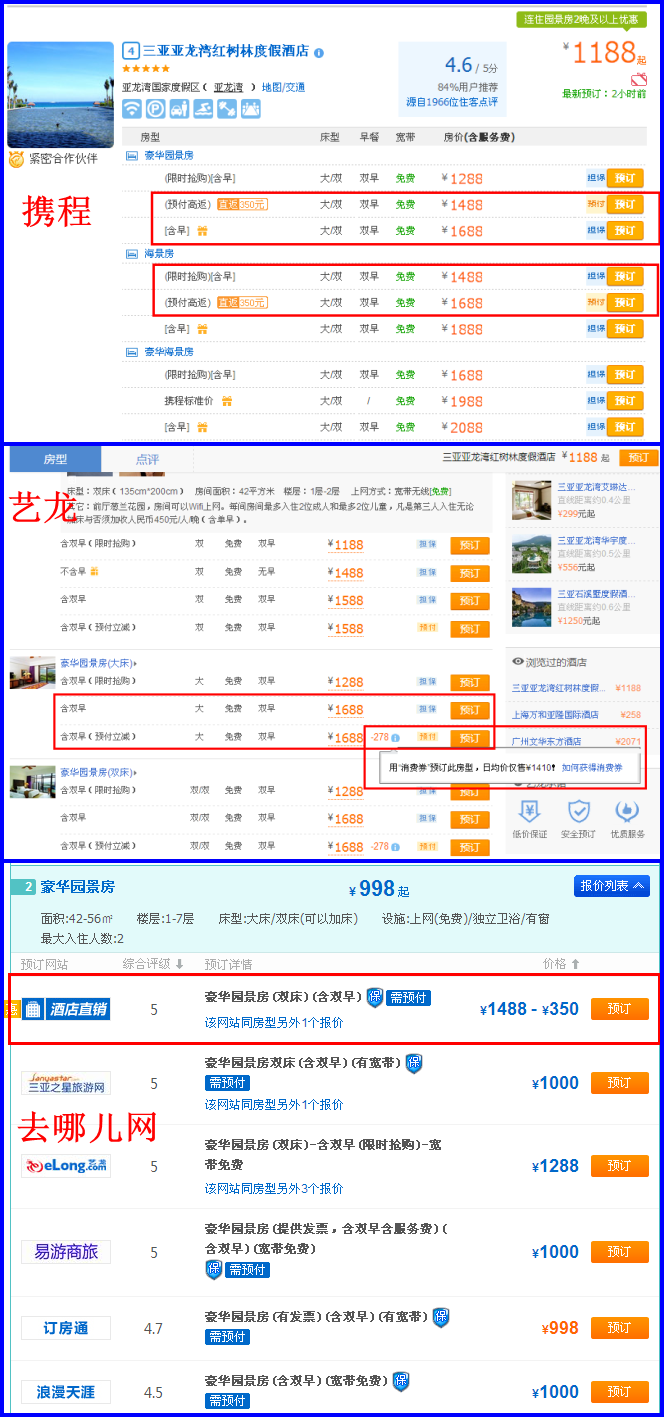
Task: Book the eLong ¥1288 offer on Qunar
Action: (620, 1166)
